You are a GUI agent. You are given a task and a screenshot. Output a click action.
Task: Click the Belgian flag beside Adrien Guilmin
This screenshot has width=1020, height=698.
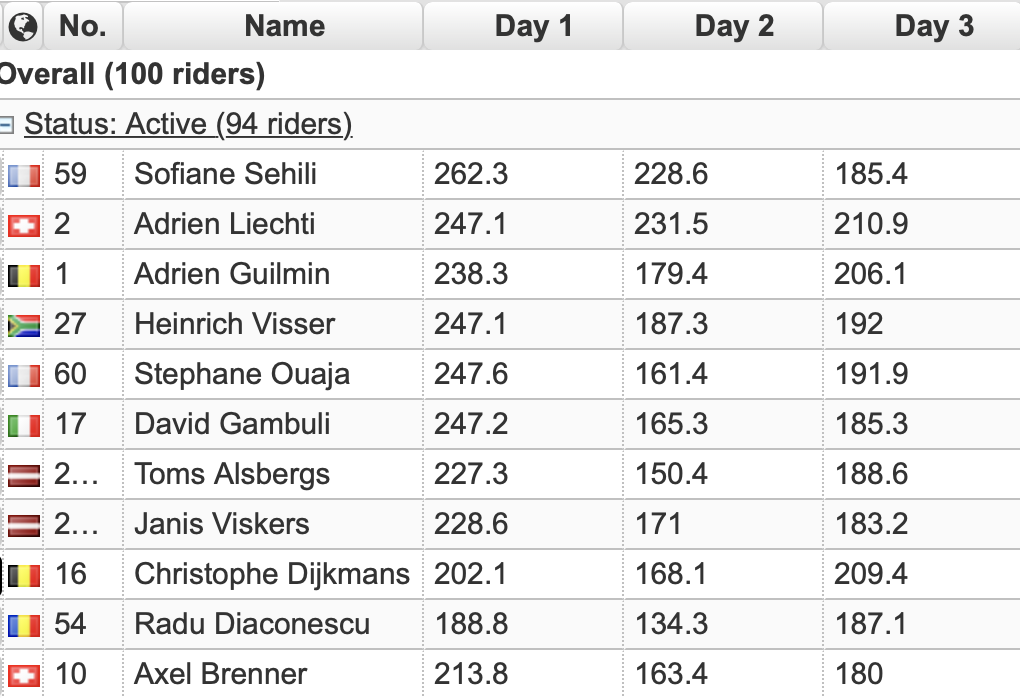(24, 276)
